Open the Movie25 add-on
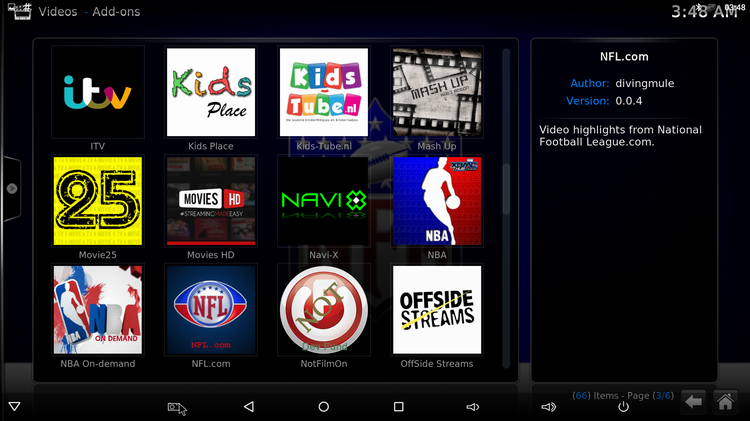The image size is (750, 421). point(98,202)
